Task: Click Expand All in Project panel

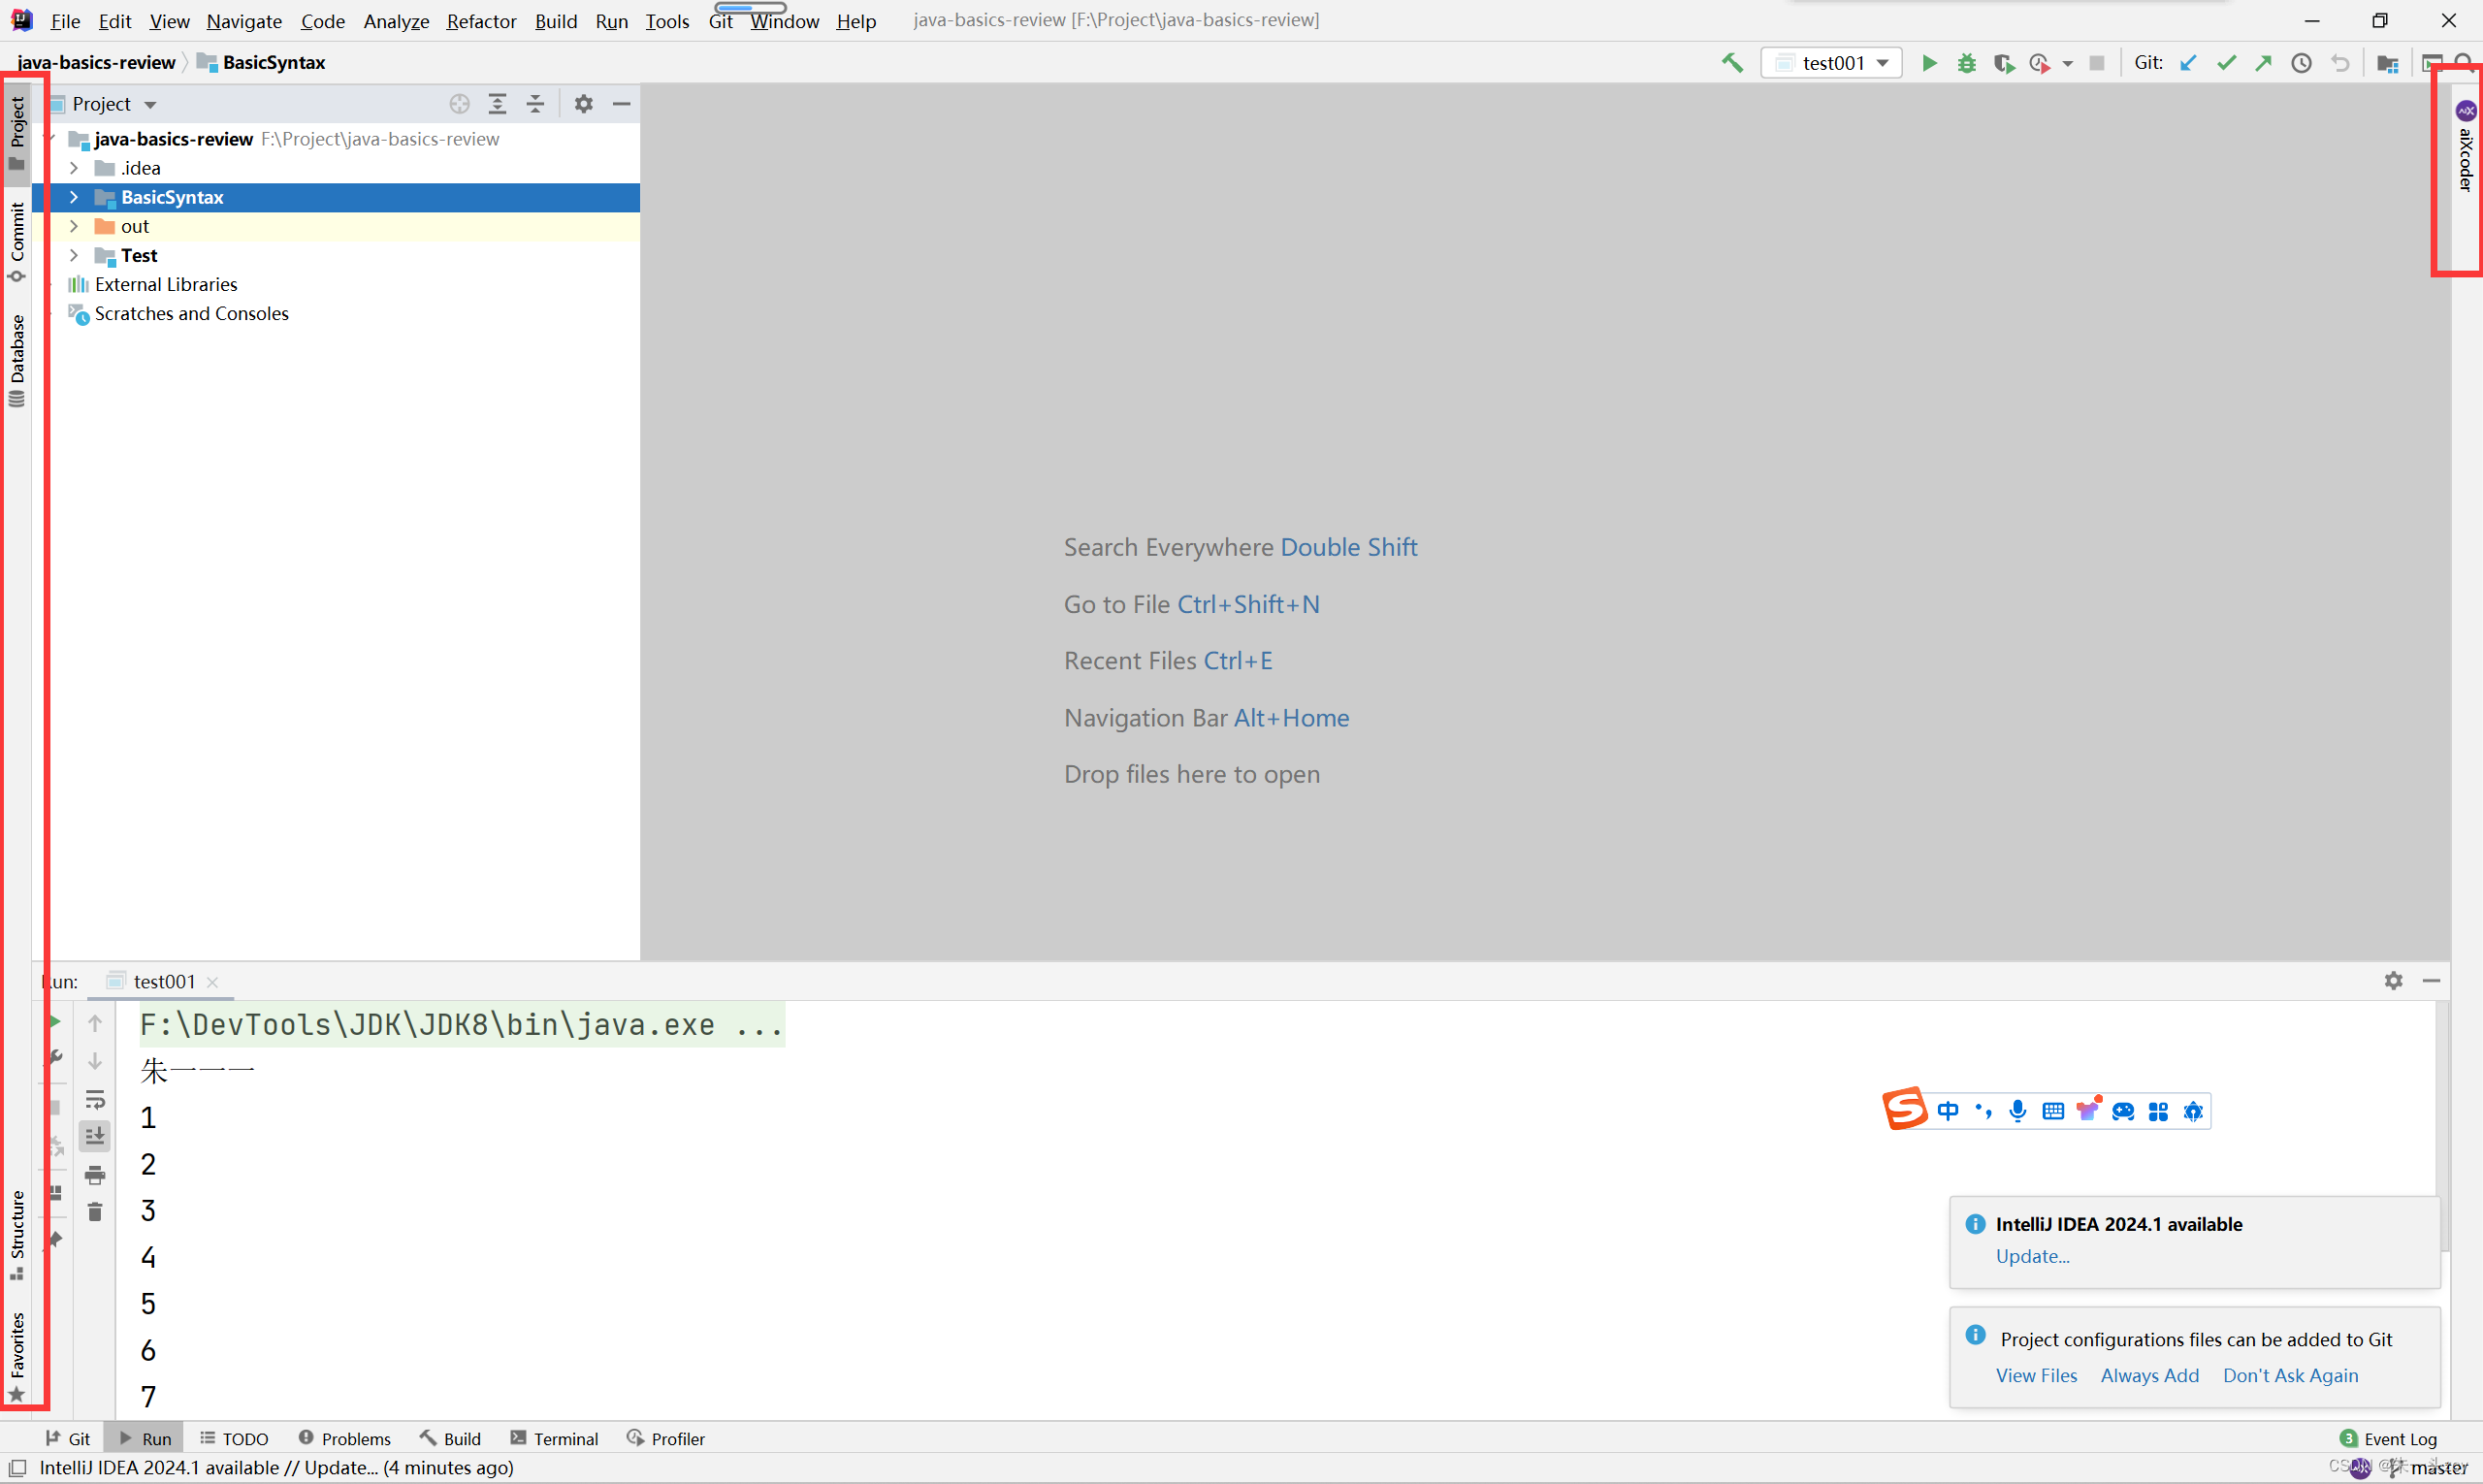Action: click(497, 104)
